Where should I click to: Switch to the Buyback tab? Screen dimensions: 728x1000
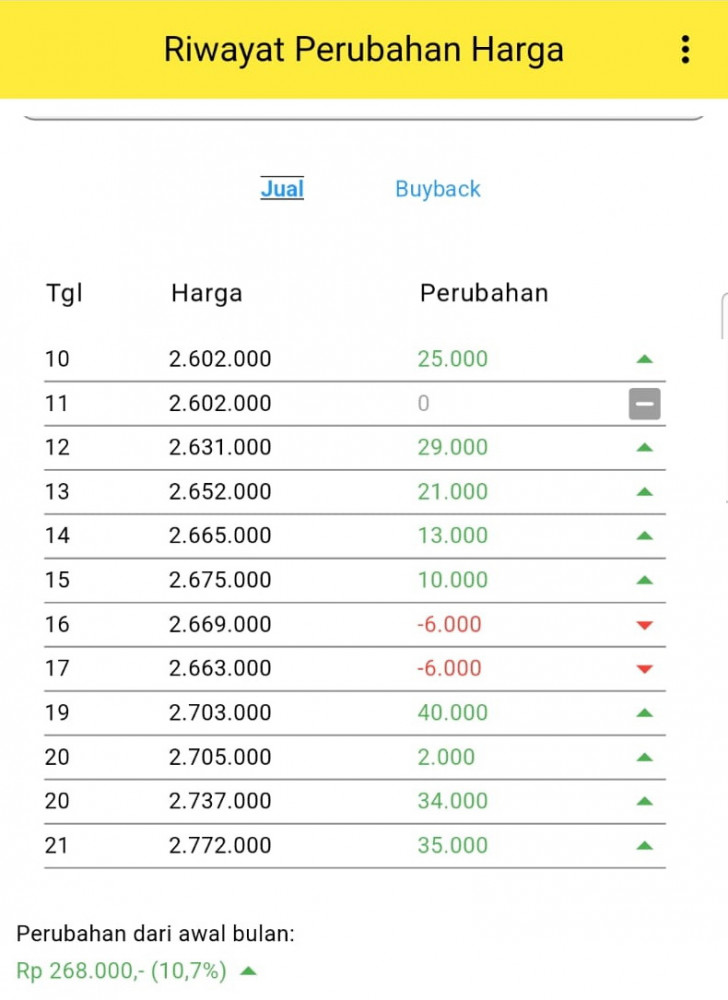point(437,189)
